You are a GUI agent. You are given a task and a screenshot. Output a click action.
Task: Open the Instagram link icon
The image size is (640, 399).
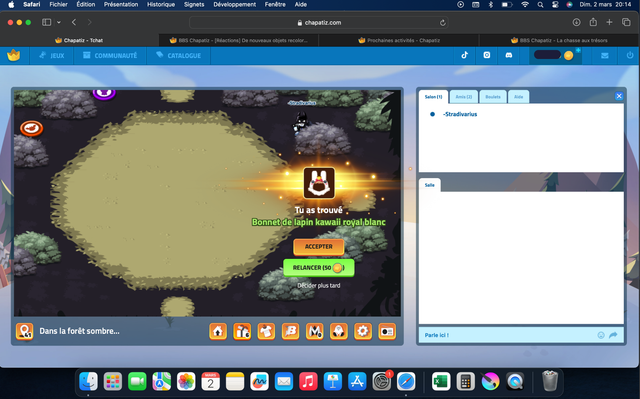click(487, 55)
